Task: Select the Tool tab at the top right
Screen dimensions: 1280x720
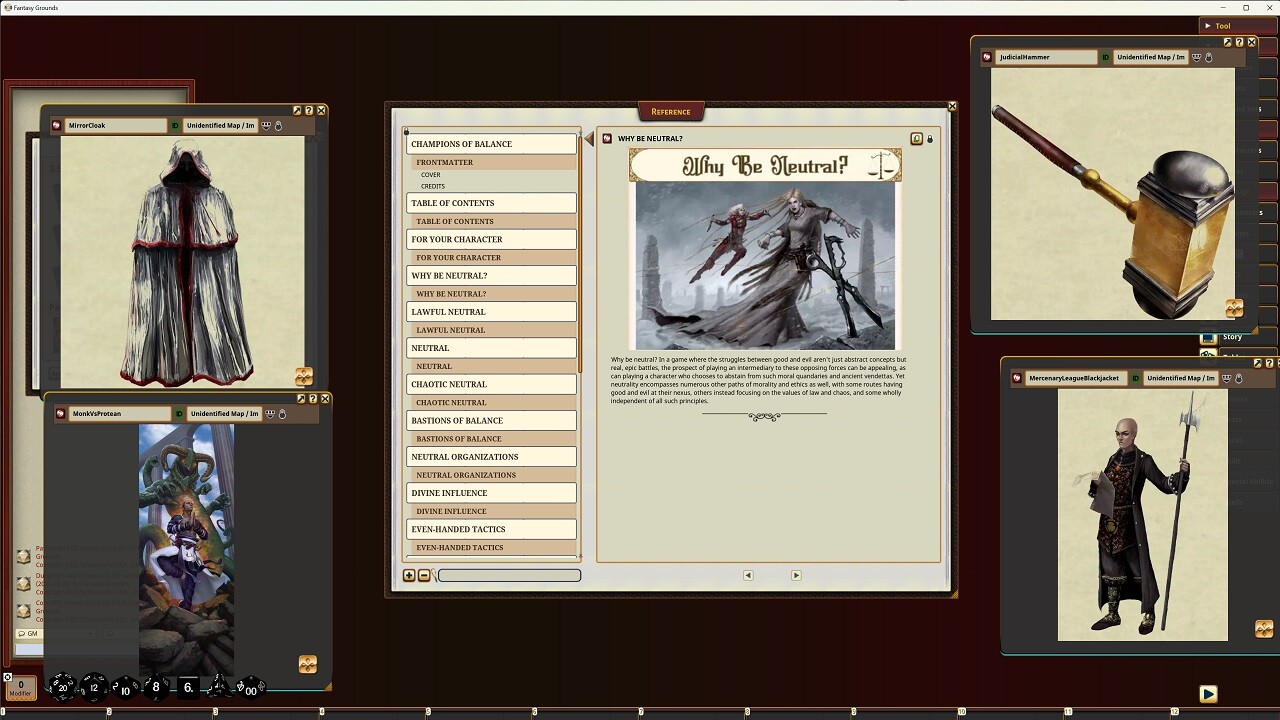Action: click(x=1222, y=26)
